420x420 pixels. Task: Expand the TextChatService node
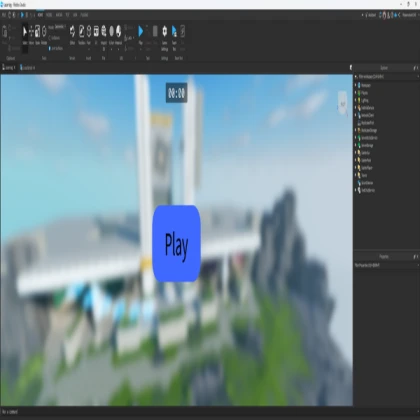coord(356,190)
